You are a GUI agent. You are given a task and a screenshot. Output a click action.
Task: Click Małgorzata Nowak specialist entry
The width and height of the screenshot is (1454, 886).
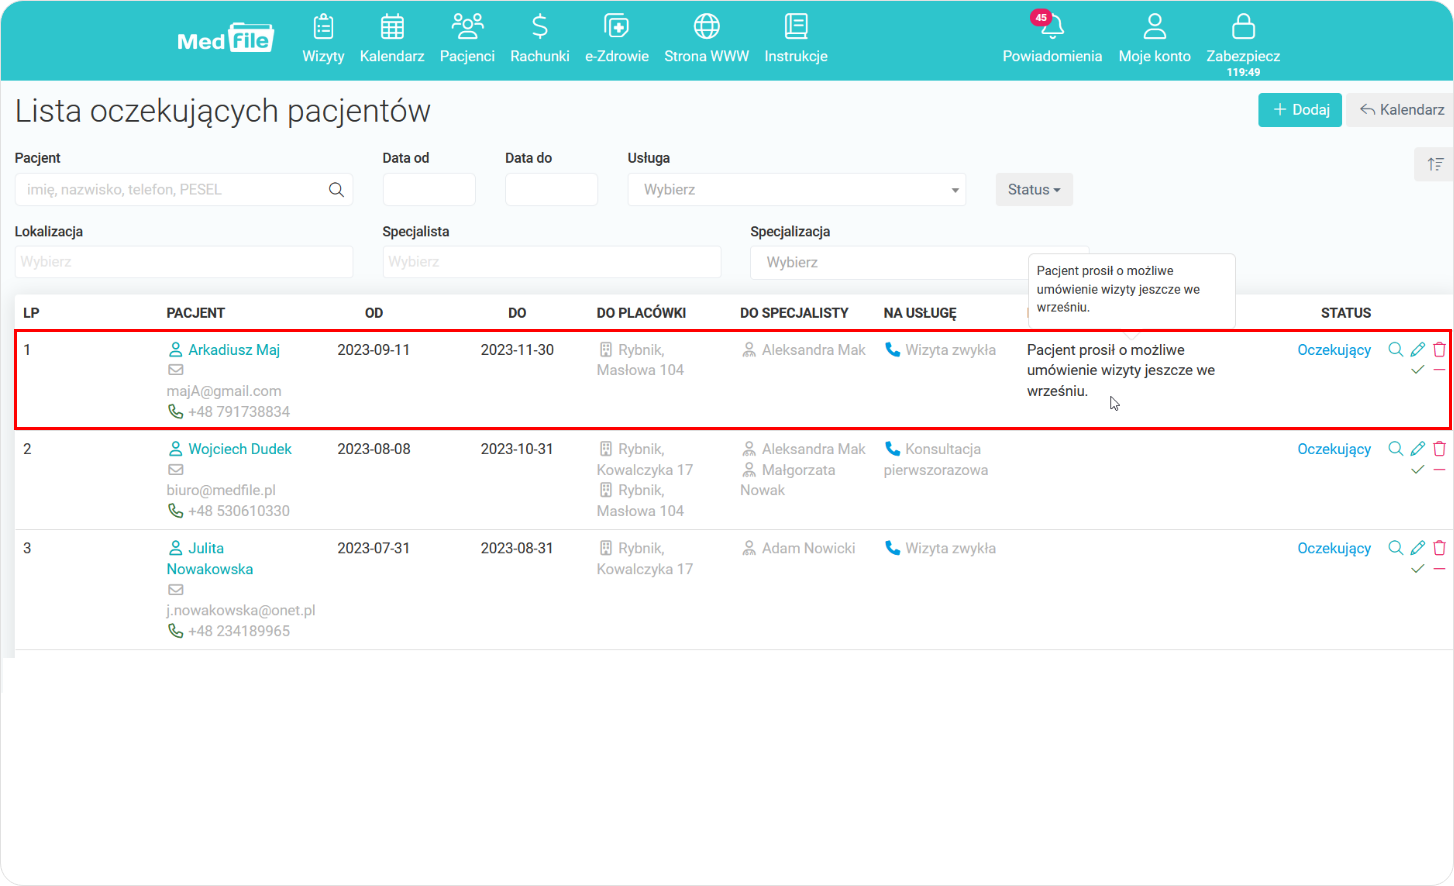point(787,480)
